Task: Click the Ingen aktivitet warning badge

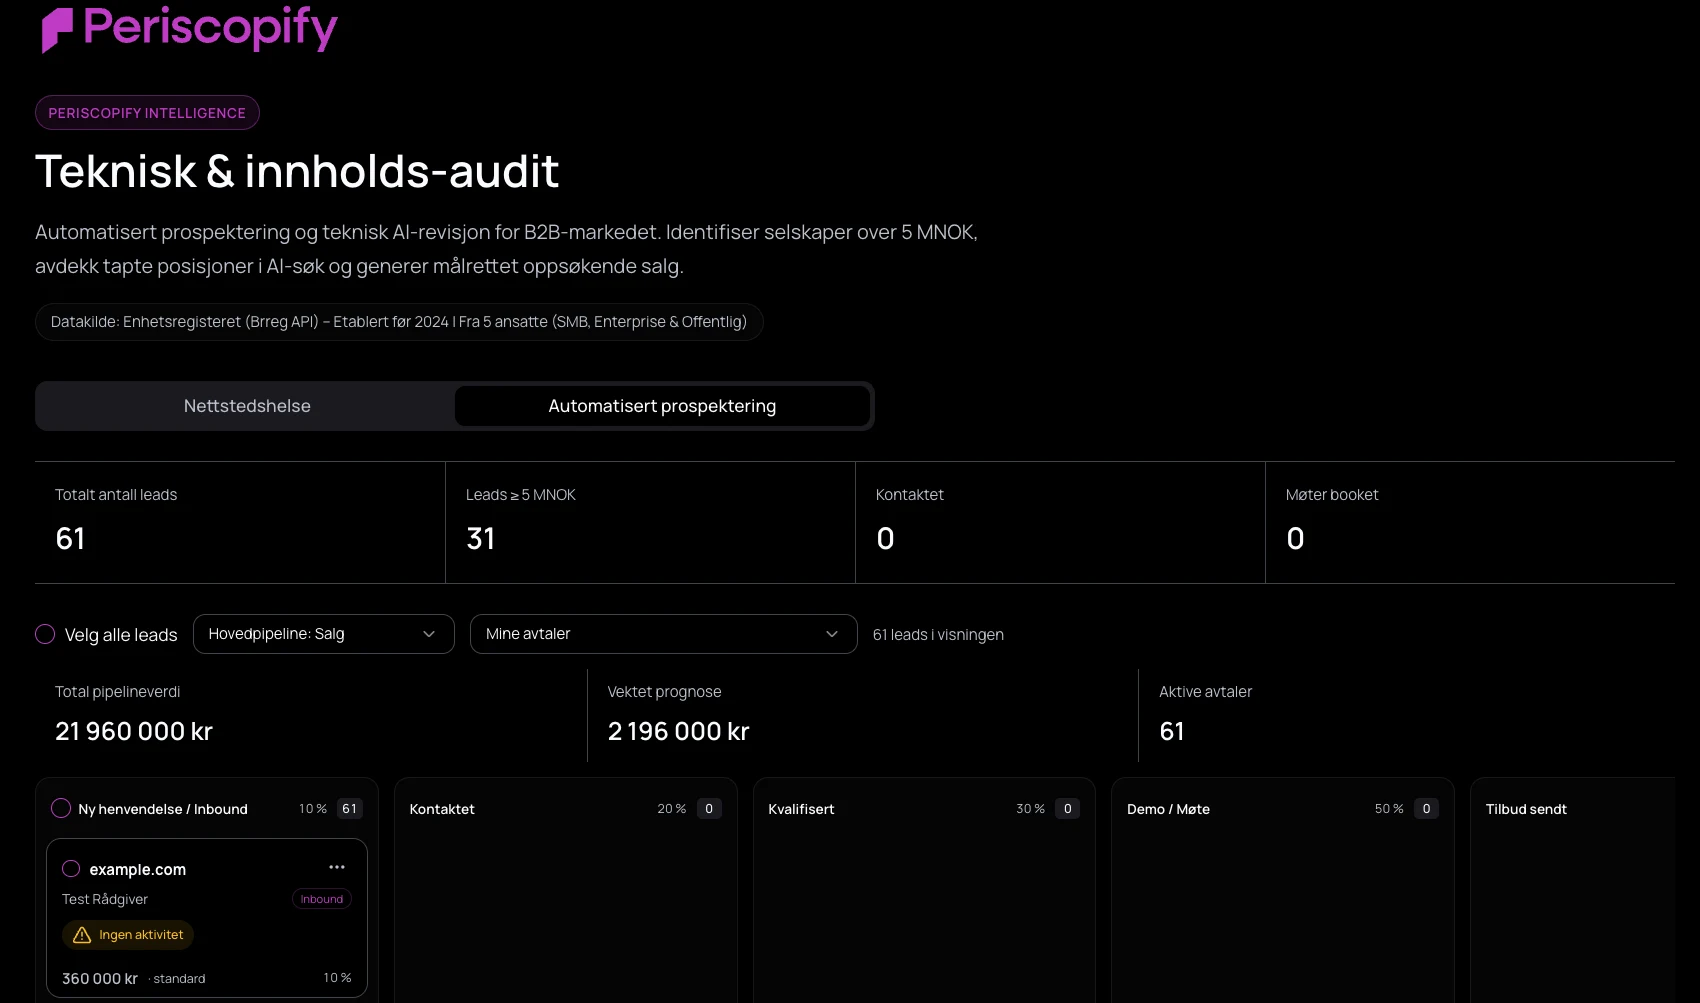Action: point(128,935)
